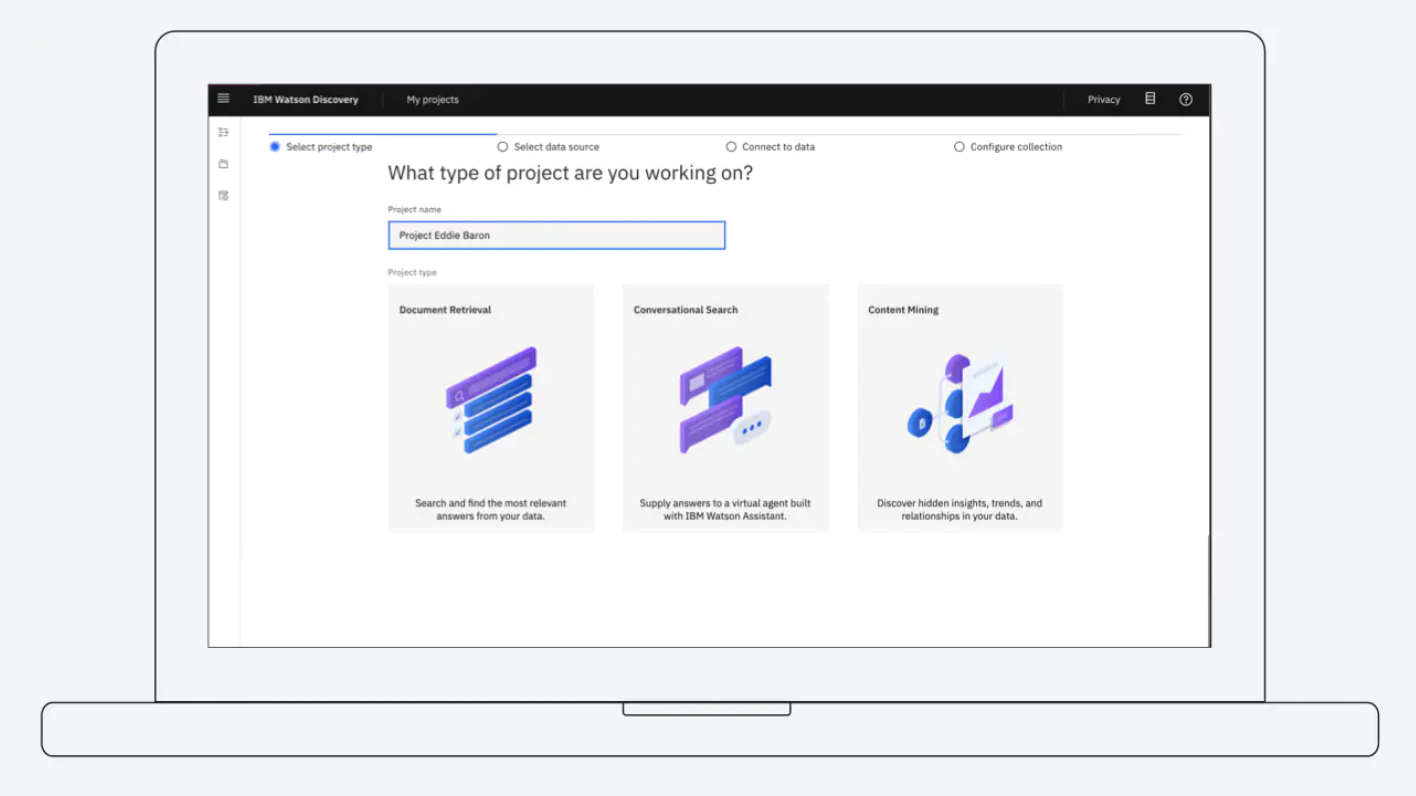Click the Document Retrieval search illustration
Viewport: 1416px width, 796px height.
[x=490, y=400]
